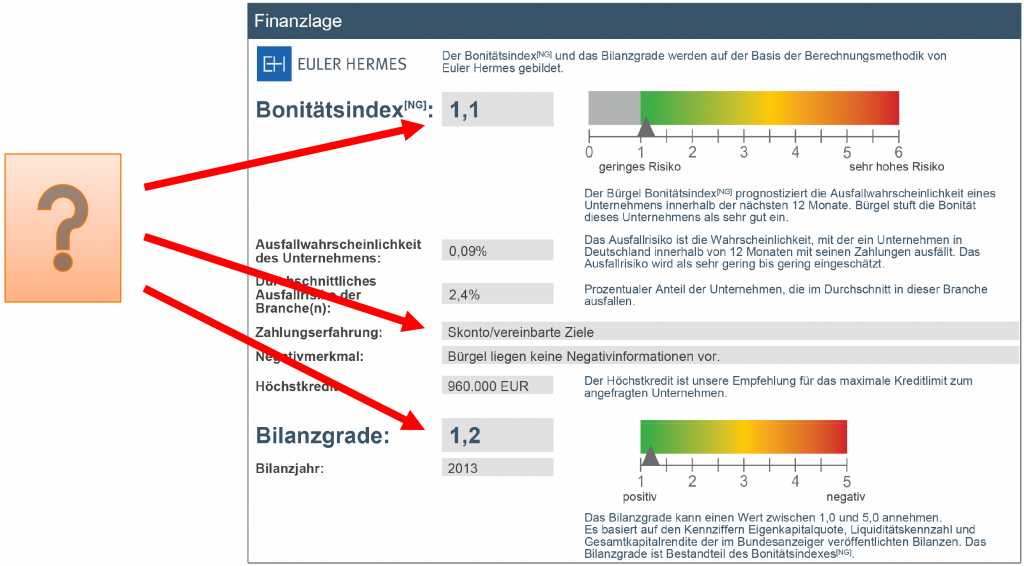The width and height of the screenshot is (1024, 566).
Task: Click the Bonitätsindex value field showing 1,1
Action: [x=497, y=110]
